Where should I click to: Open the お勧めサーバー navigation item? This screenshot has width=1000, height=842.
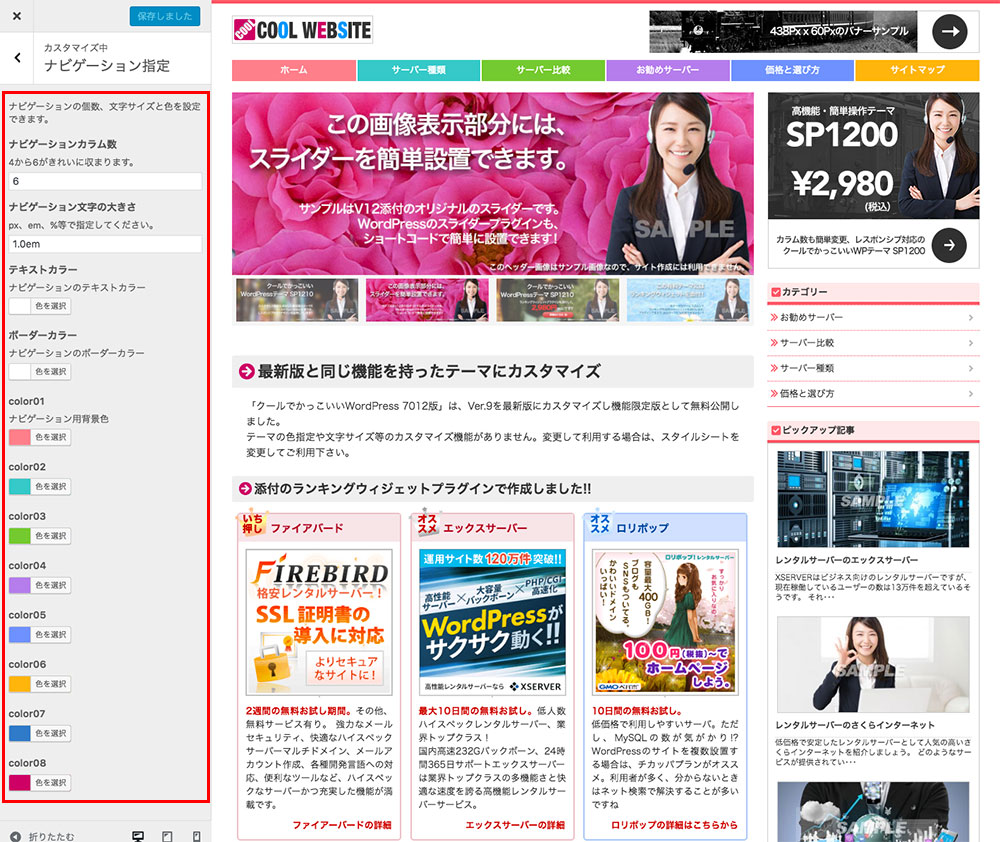coord(668,70)
